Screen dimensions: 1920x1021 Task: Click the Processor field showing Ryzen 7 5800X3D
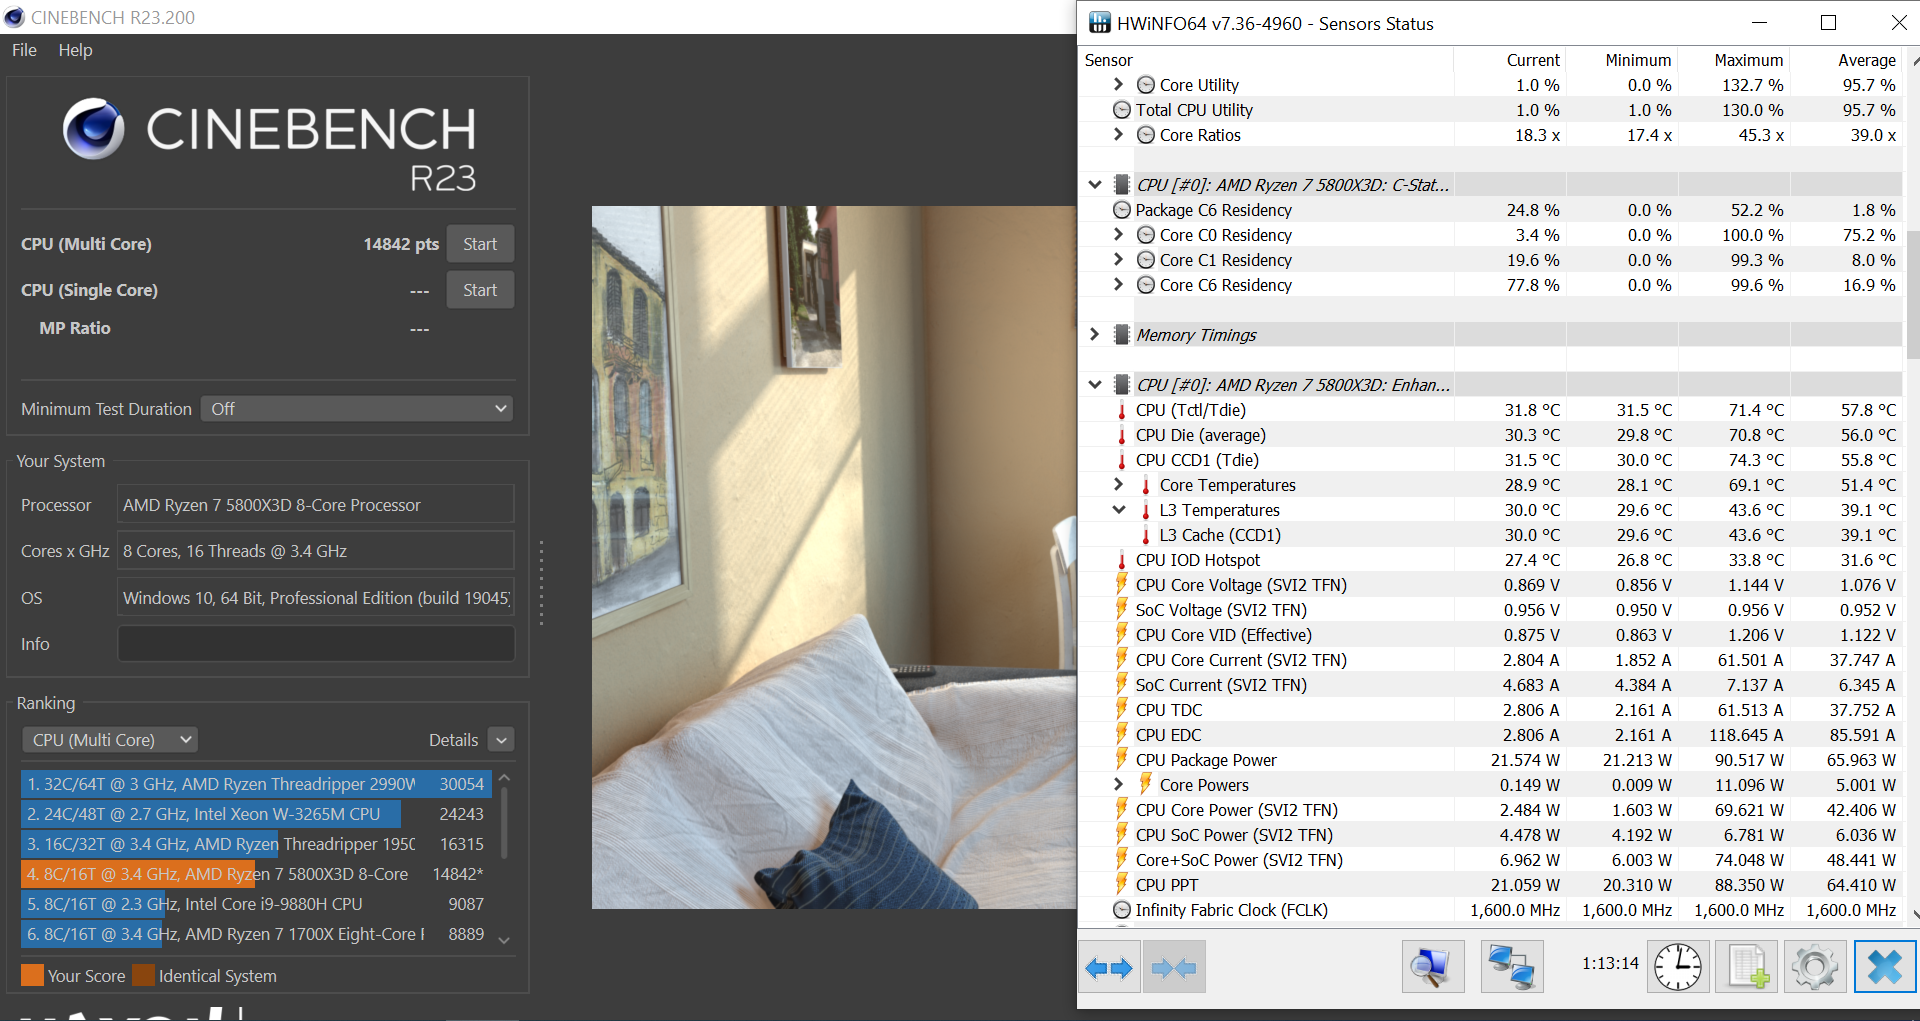(x=316, y=505)
